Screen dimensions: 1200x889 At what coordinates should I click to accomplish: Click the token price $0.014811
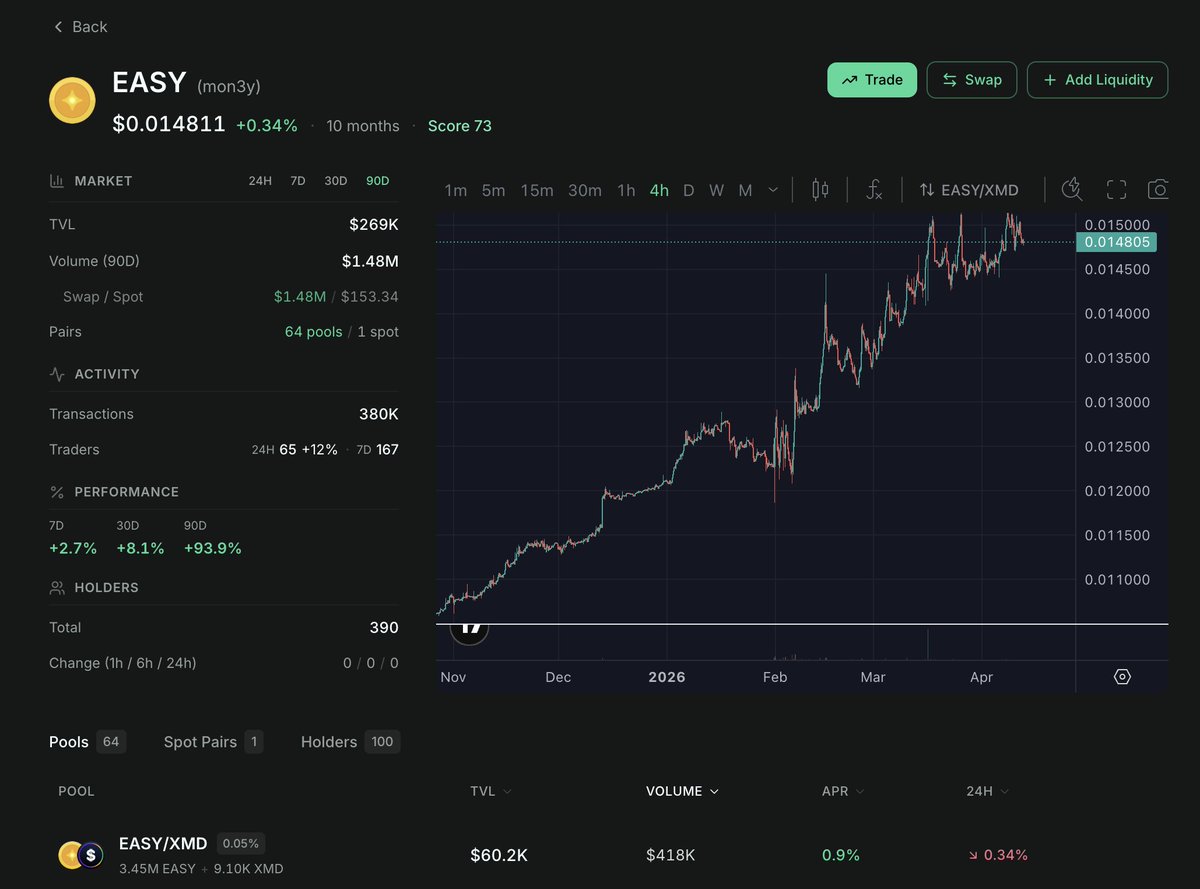pyautogui.click(x=169, y=125)
